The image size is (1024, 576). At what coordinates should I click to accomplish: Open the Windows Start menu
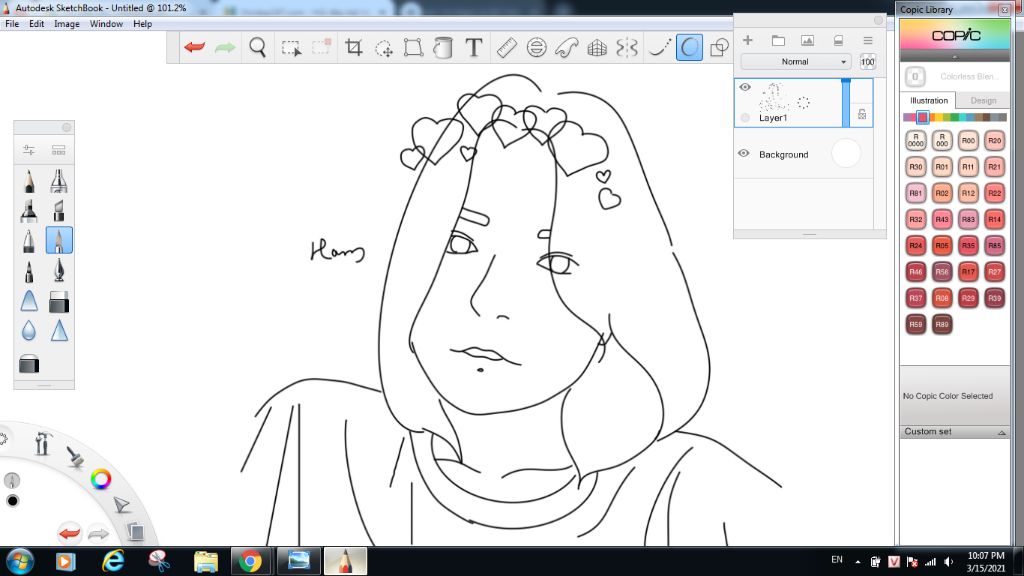pyautogui.click(x=20, y=561)
